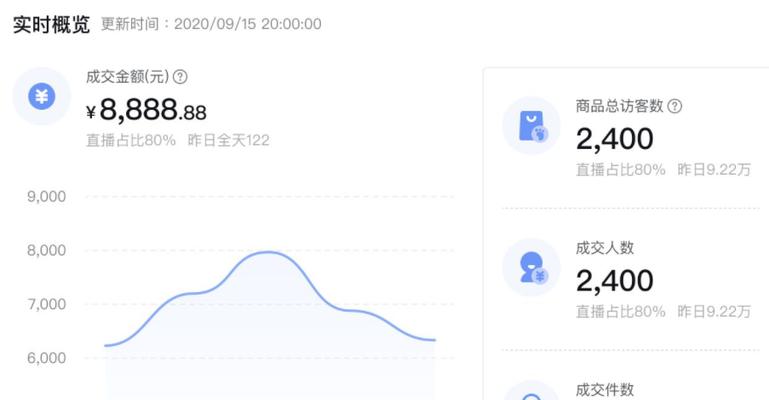Click the buyer person icon for 成交人数
This screenshot has width=769, height=400.
click(531, 267)
